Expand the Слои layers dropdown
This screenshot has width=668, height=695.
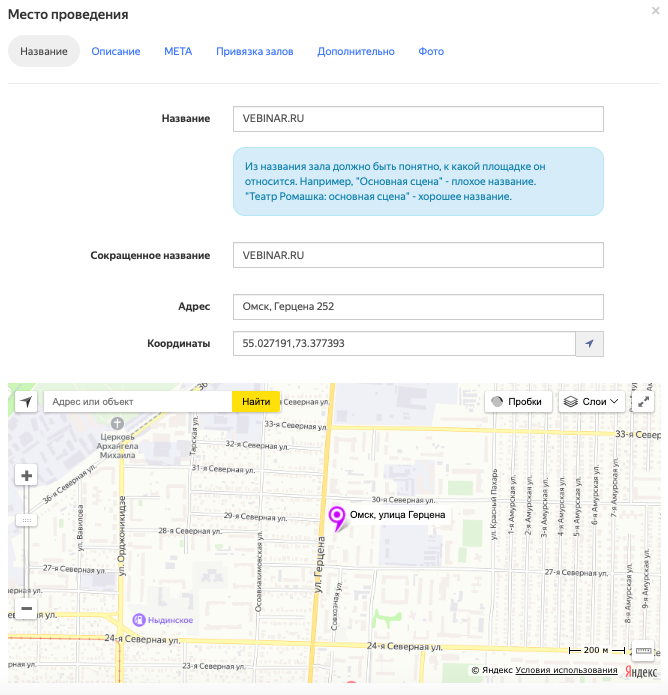591,402
